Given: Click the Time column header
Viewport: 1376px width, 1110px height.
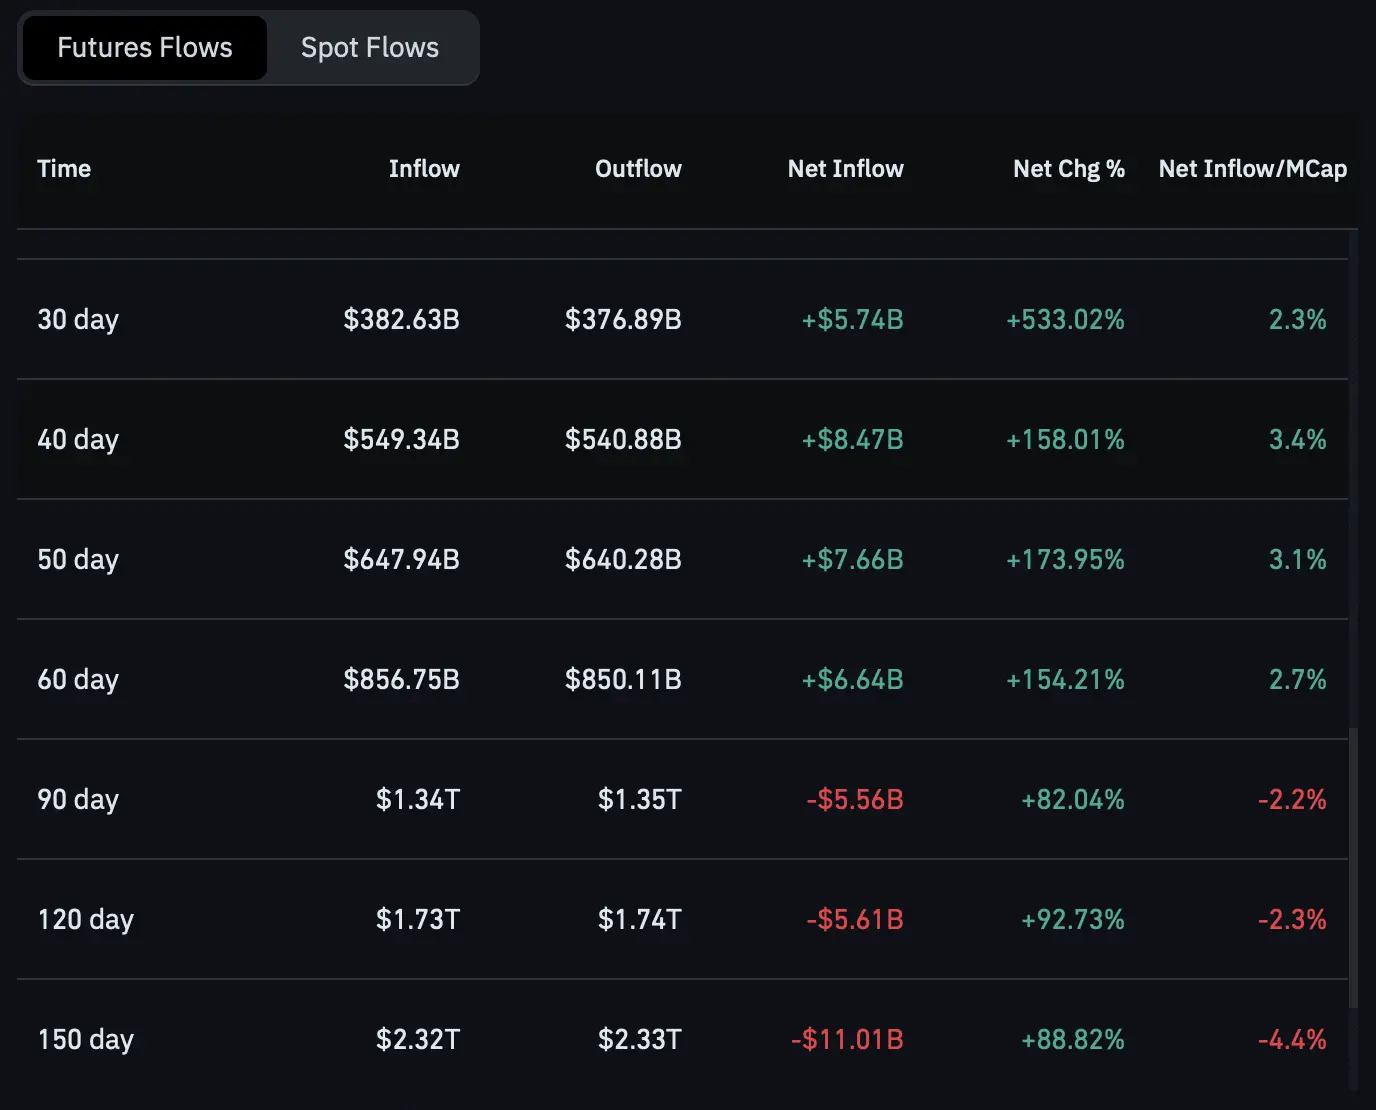Looking at the screenshot, I should pos(63,168).
